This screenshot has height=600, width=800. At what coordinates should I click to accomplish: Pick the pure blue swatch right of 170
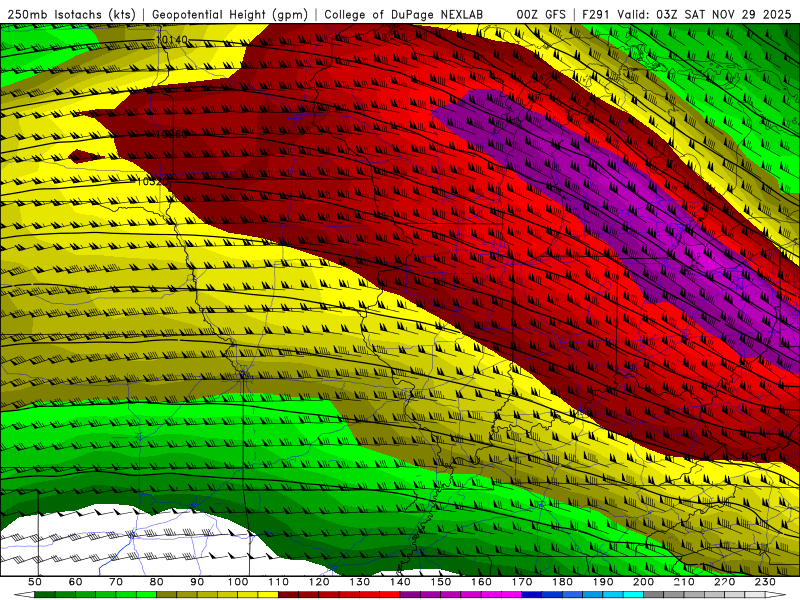[x=532, y=595]
